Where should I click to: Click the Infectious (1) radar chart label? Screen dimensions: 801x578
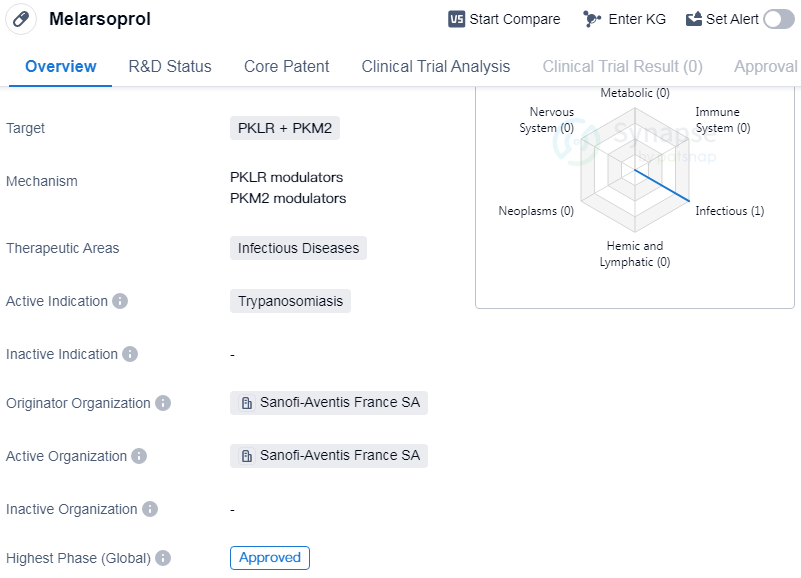pyautogui.click(x=729, y=211)
